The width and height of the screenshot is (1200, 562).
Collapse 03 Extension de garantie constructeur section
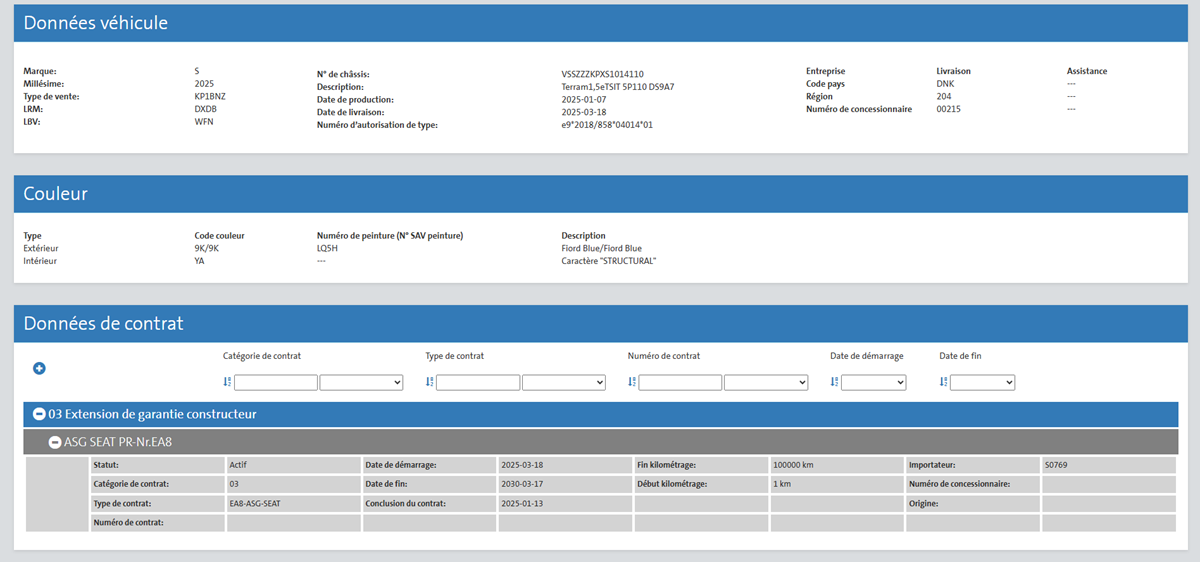pyautogui.click(x=39, y=414)
